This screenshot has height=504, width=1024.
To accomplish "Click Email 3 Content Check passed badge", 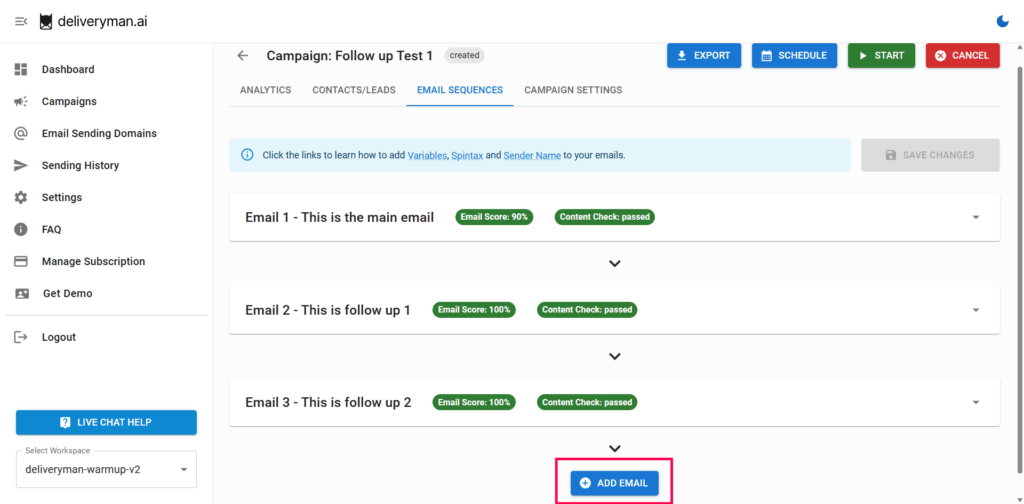I will coord(587,402).
